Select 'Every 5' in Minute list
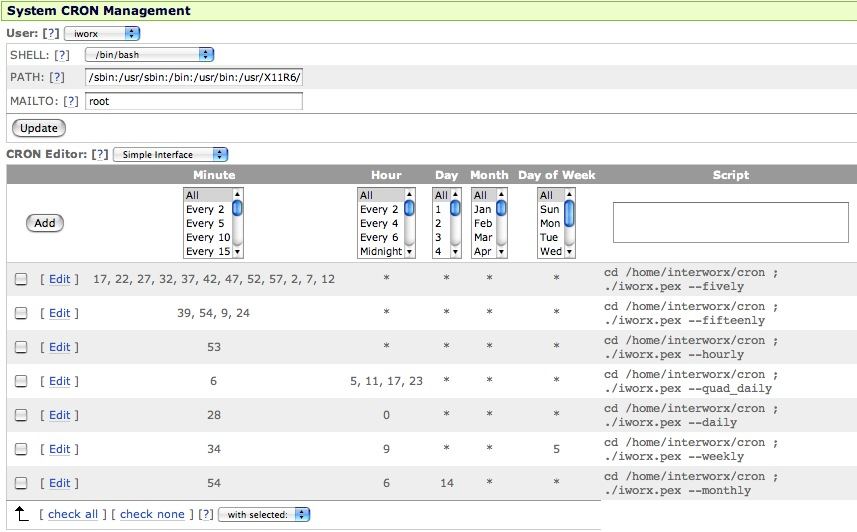The height and width of the screenshot is (532, 857). click(205, 223)
